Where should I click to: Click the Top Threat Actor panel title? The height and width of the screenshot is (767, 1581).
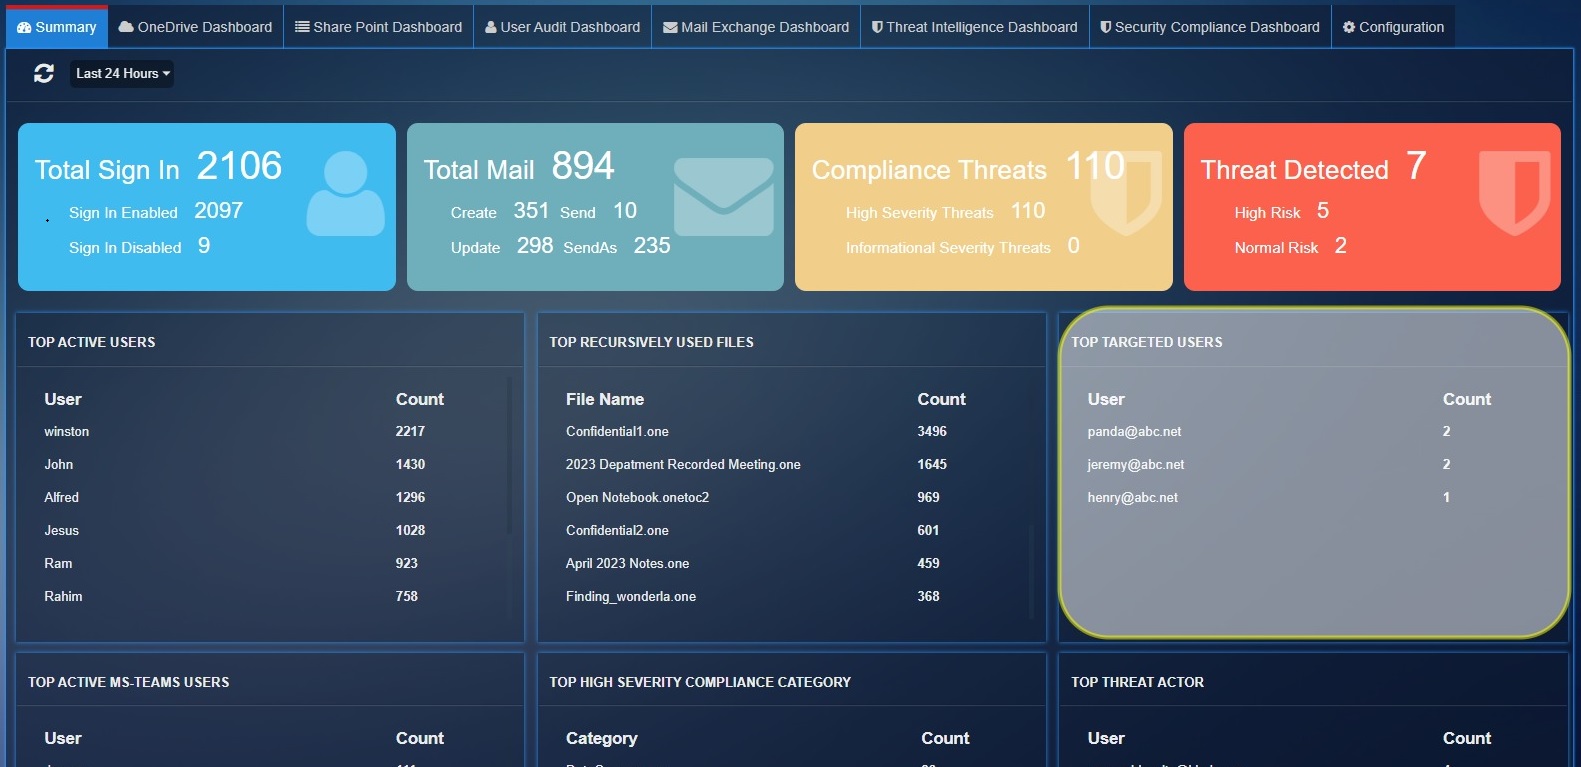coord(1138,682)
